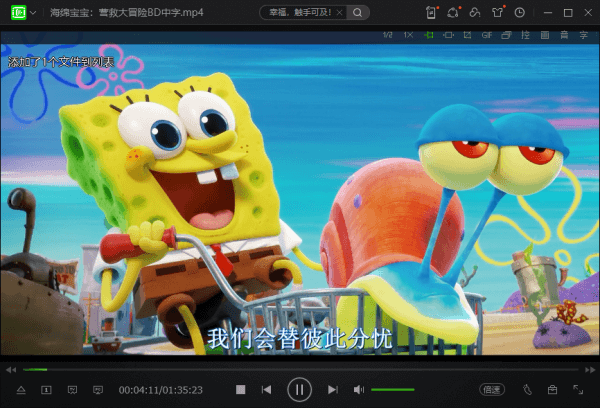The image size is (600, 408).
Task: Click the screen projection monitor icon
Action: tap(98, 390)
